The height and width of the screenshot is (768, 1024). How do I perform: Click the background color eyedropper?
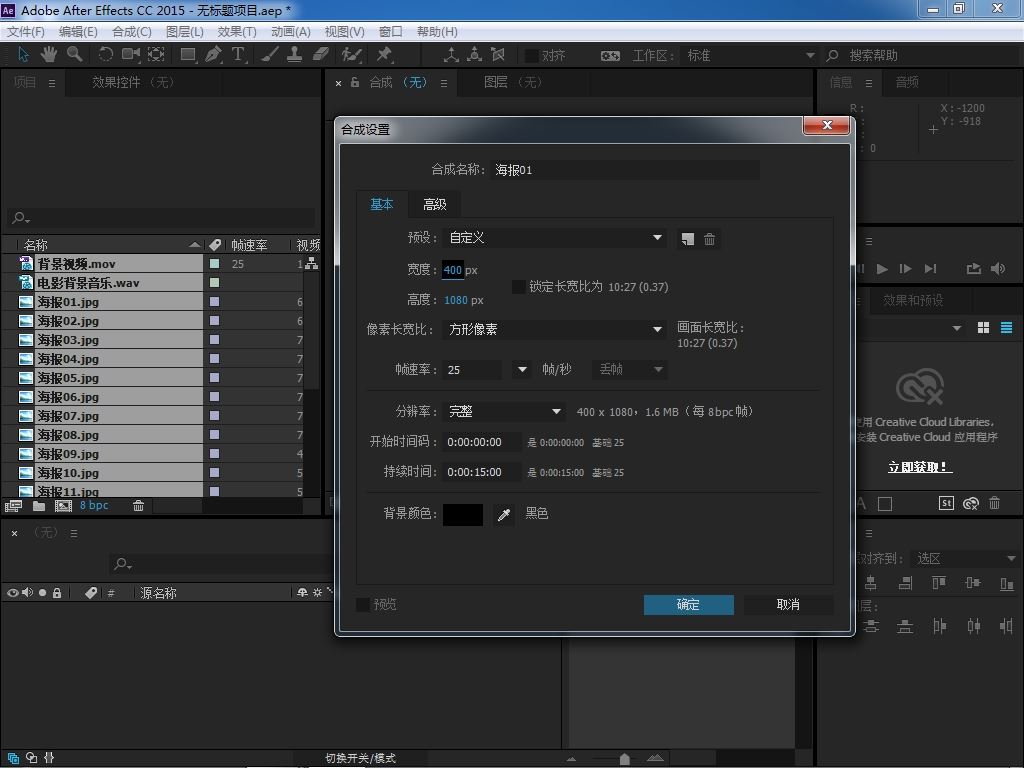pyautogui.click(x=504, y=515)
